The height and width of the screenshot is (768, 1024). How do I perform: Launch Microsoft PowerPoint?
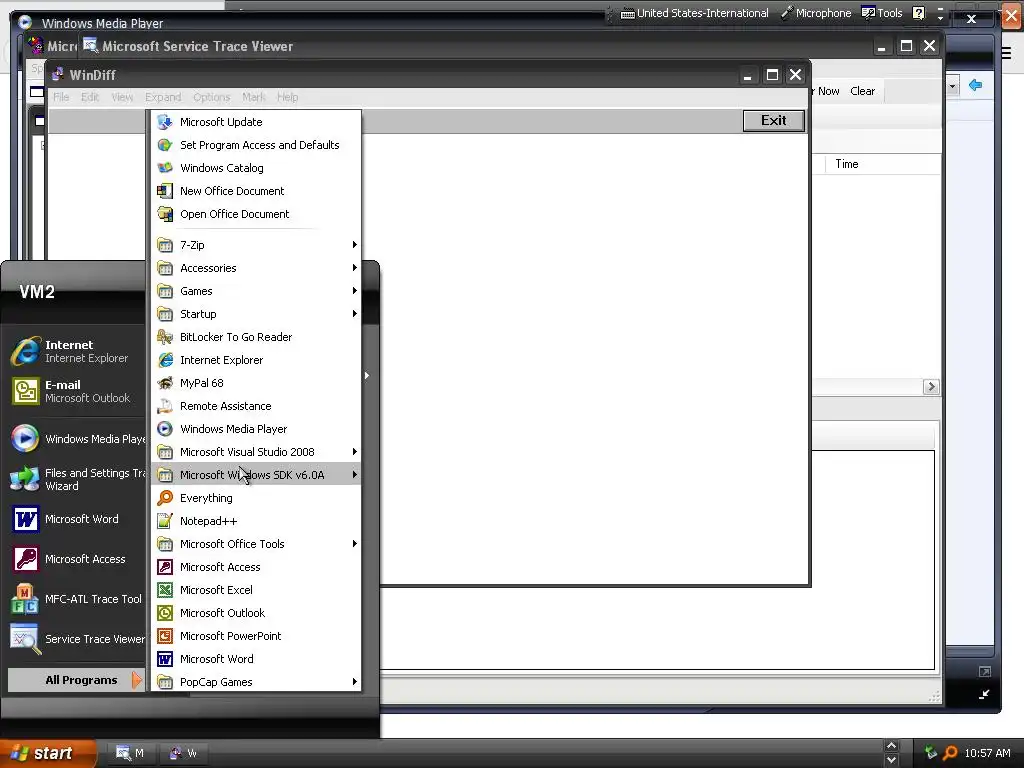pyautogui.click(x=256, y=635)
